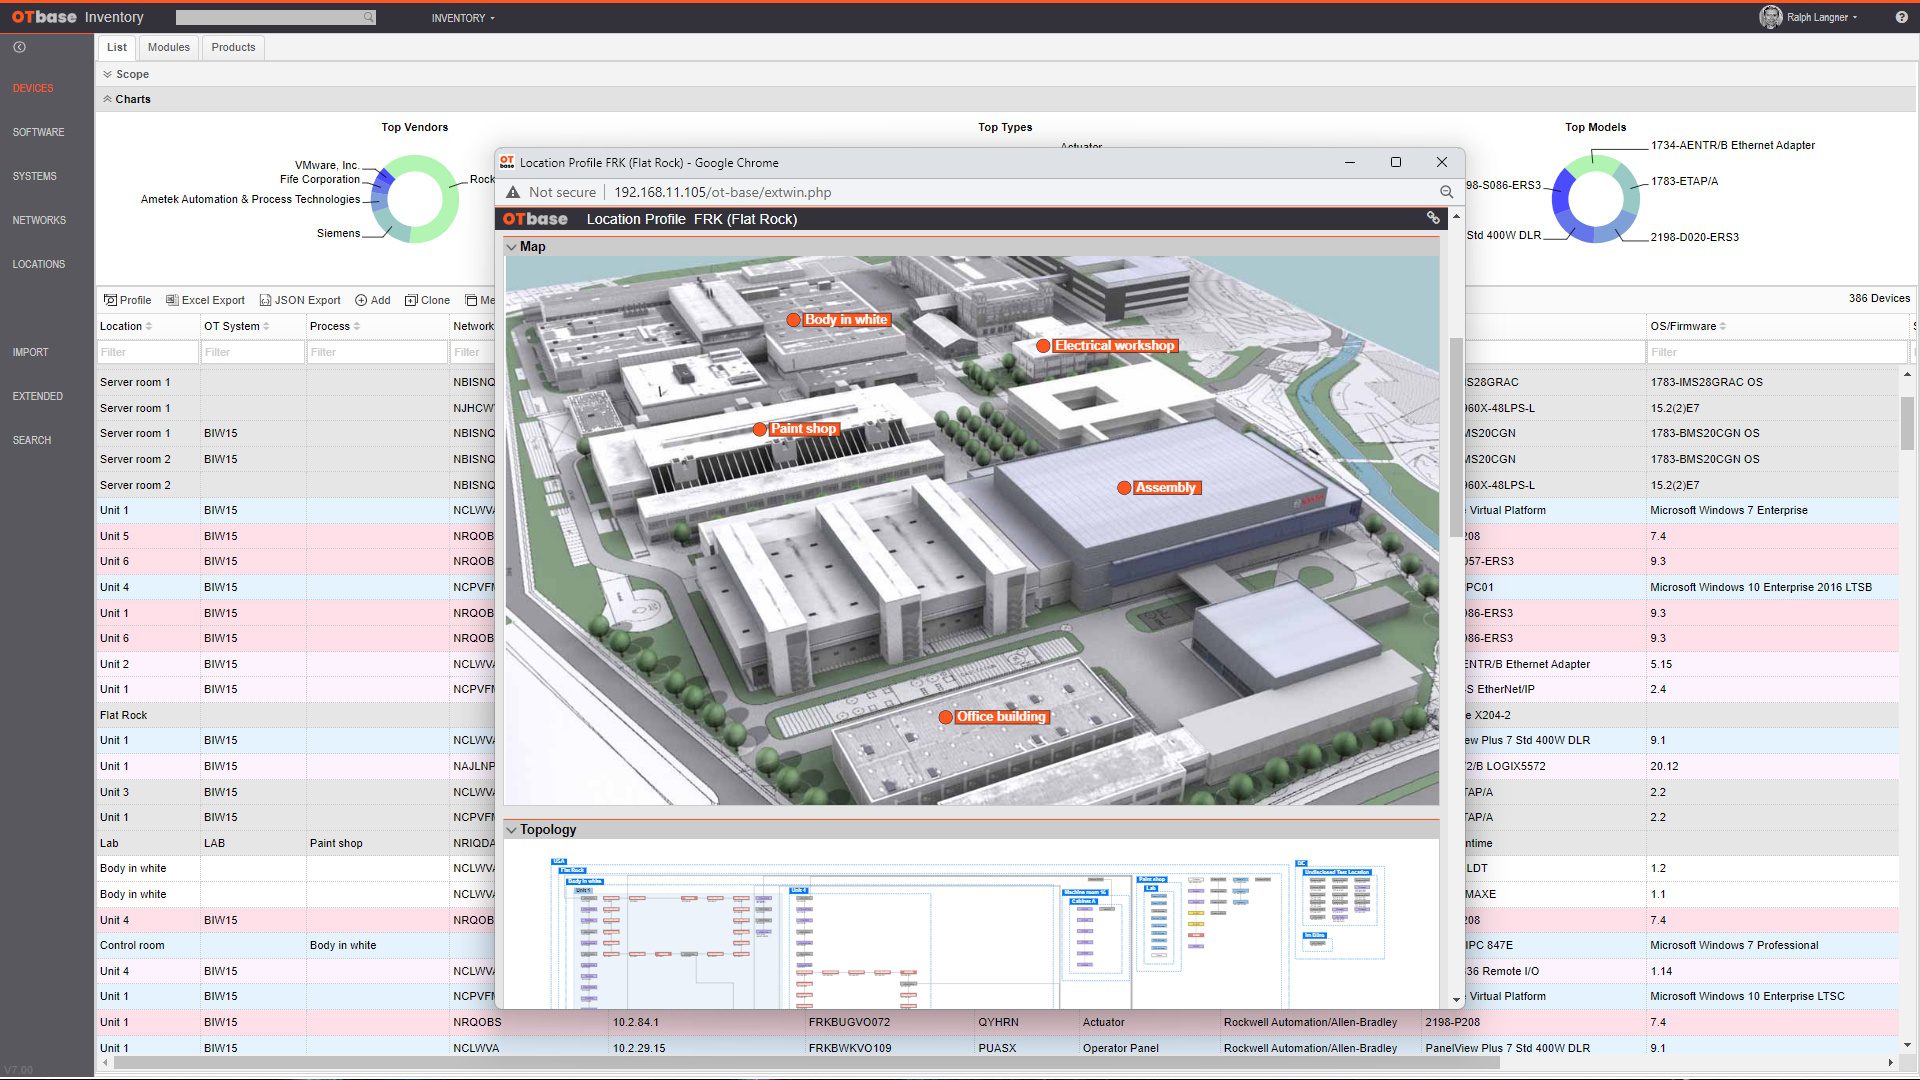
Task: Open SEARCH in the sidebar
Action: (31, 440)
